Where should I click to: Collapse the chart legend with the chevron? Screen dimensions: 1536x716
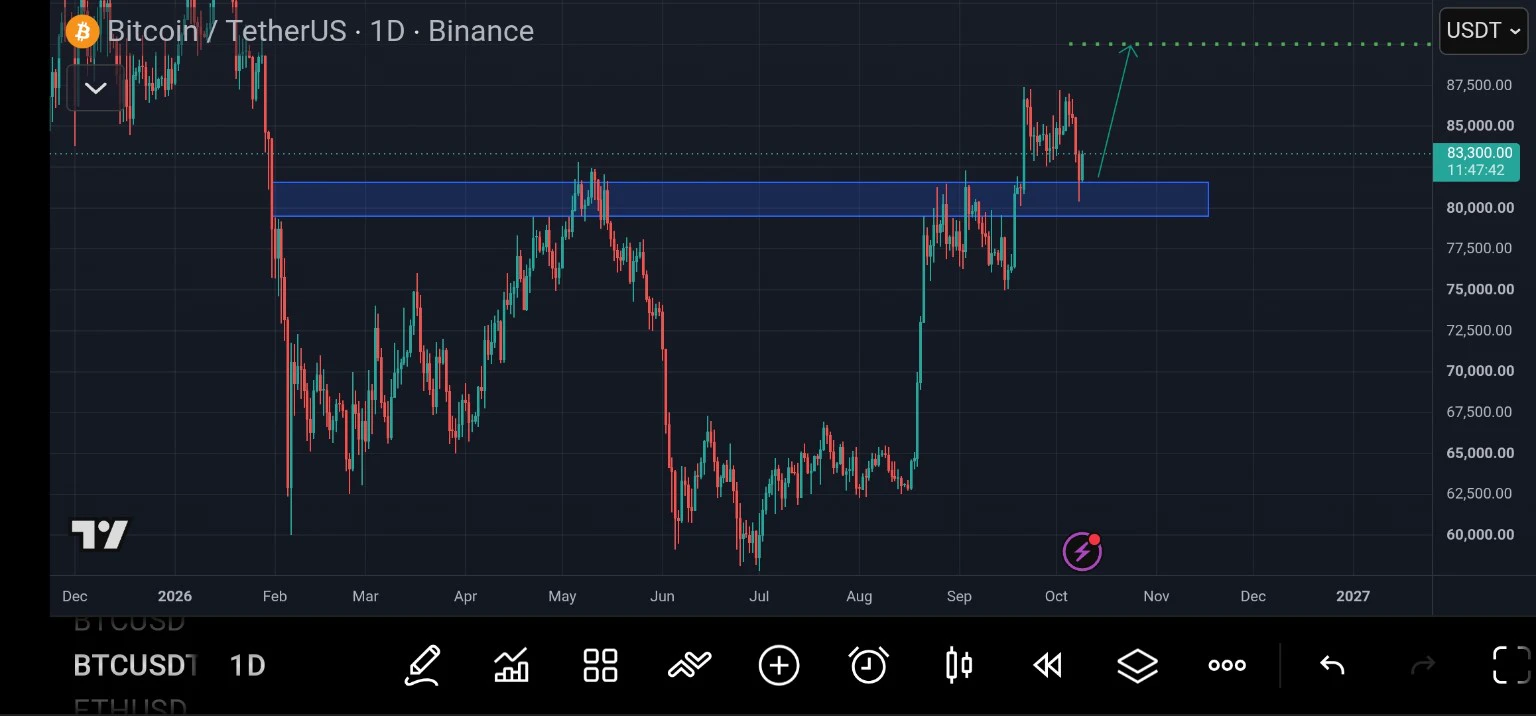point(96,88)
